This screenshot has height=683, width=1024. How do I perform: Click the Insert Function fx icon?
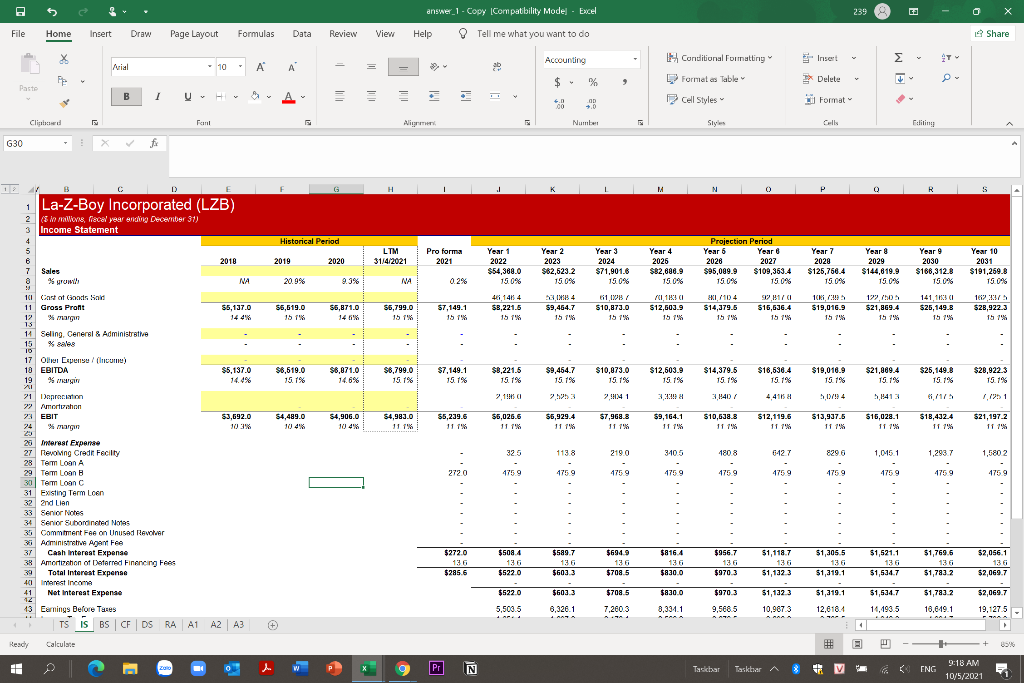tap(155, 143)
